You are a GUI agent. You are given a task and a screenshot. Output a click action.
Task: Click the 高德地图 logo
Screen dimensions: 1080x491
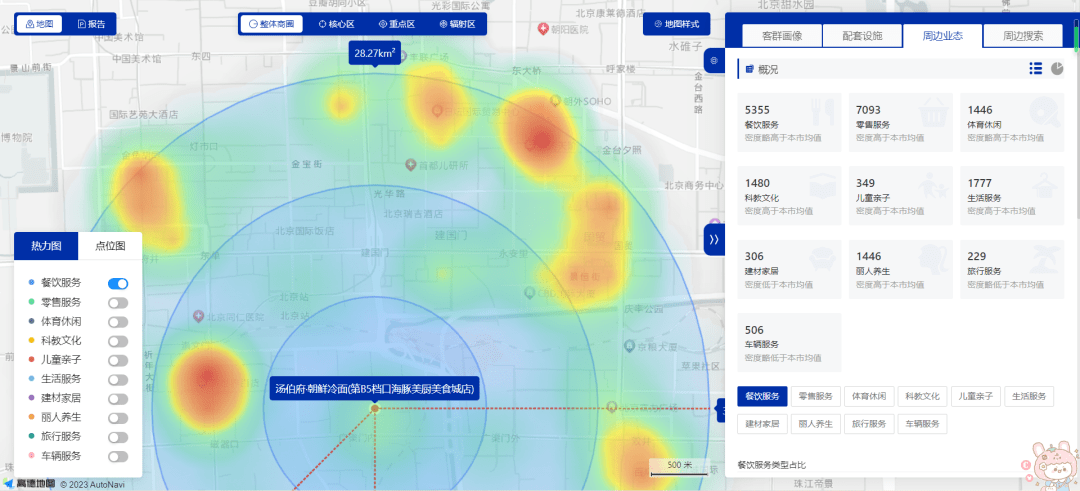coord(28,483)
